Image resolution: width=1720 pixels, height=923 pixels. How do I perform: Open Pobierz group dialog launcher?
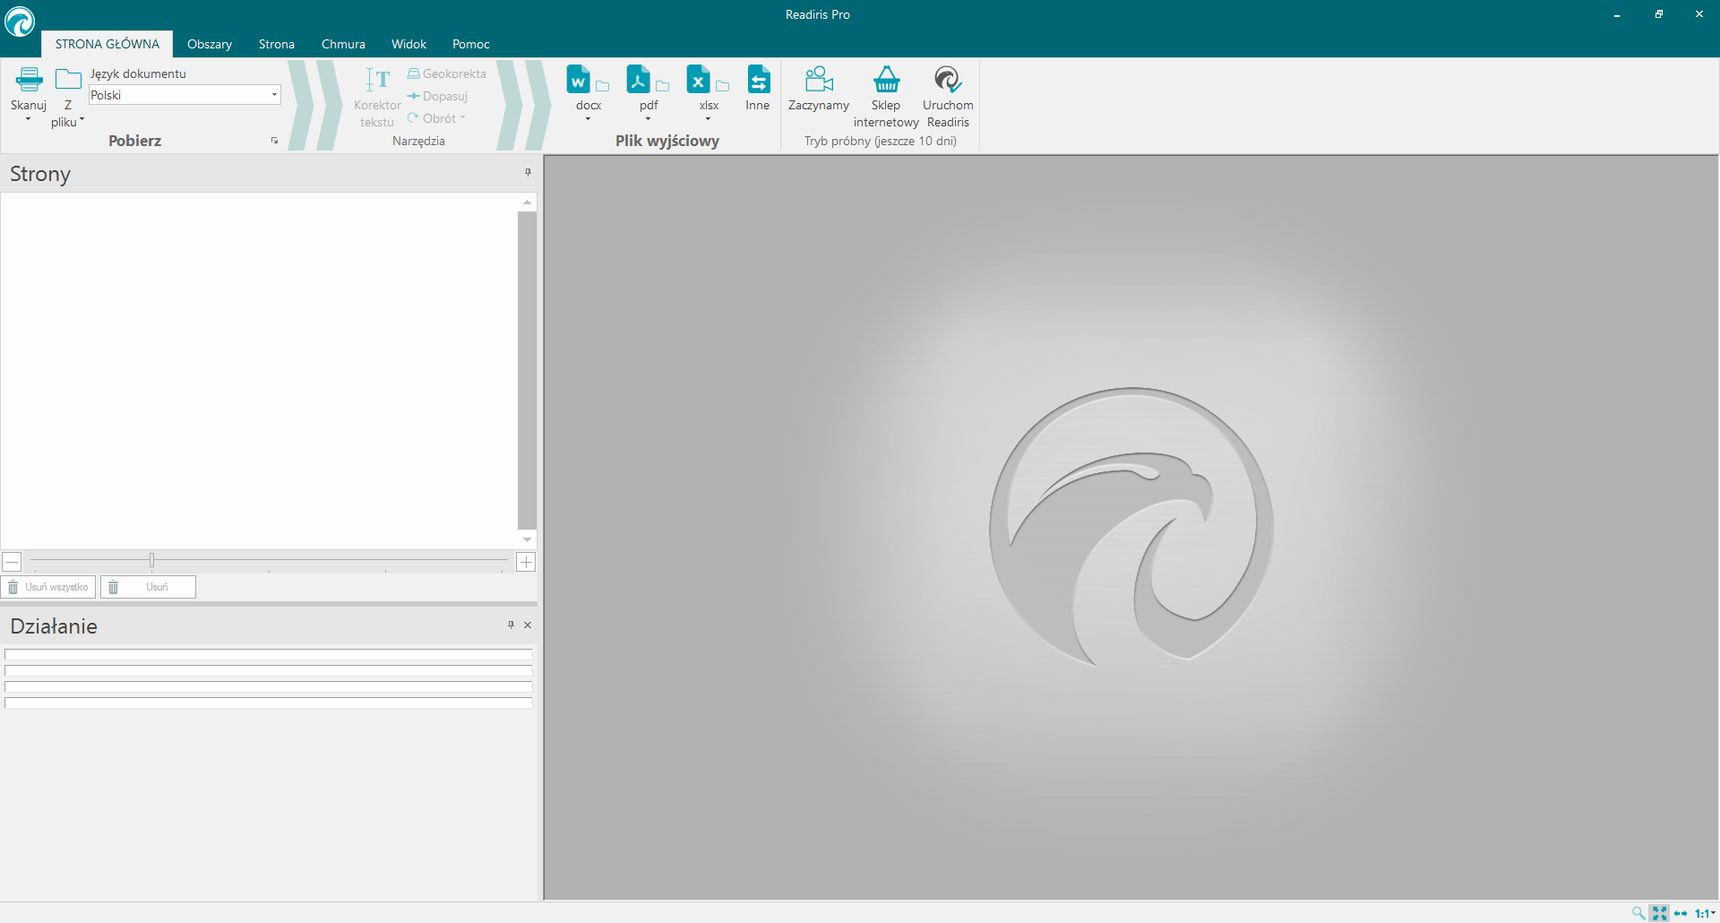[275, 141]
